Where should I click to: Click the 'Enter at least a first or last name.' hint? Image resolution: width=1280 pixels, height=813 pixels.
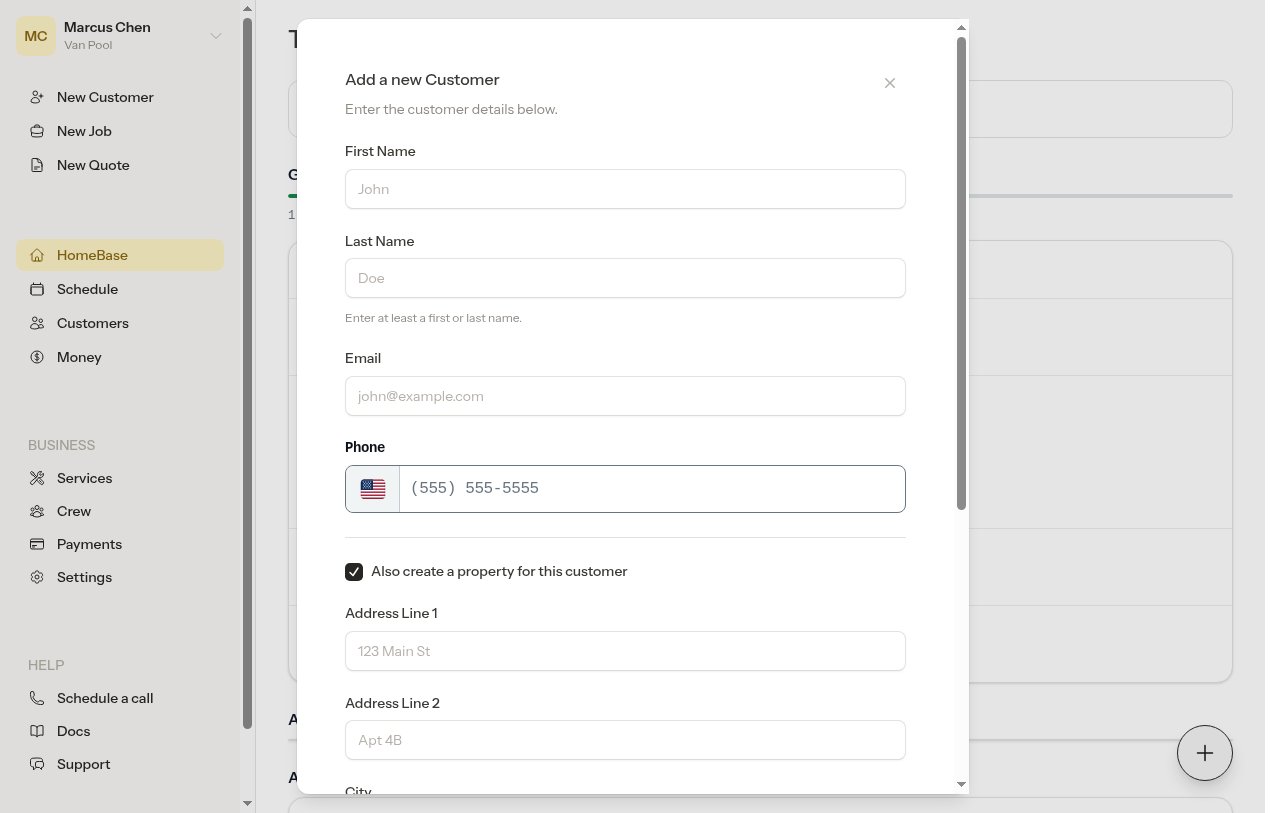pos(433,318)
